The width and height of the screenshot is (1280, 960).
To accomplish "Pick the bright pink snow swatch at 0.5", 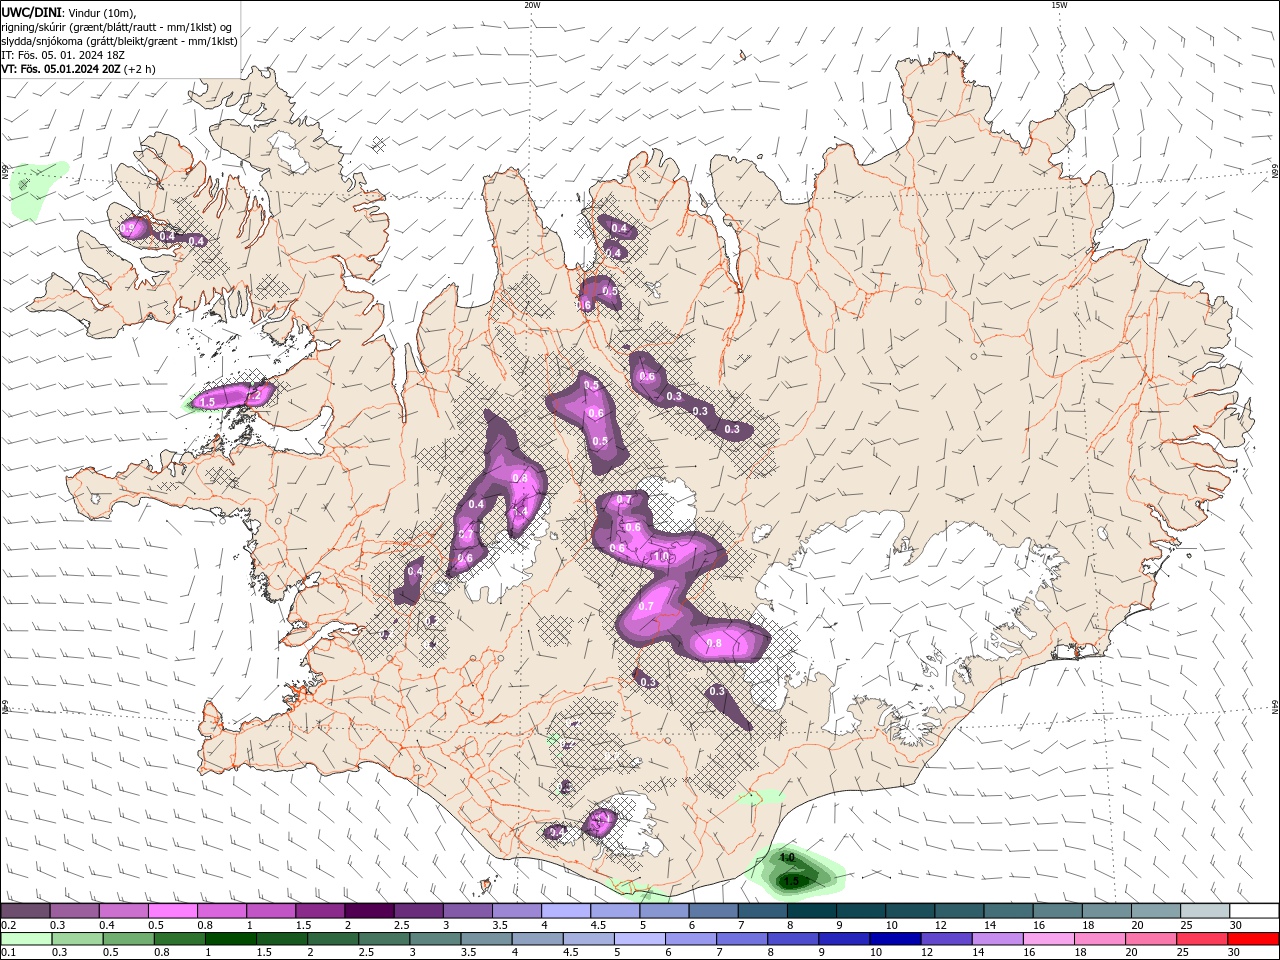I will point(173,911).
